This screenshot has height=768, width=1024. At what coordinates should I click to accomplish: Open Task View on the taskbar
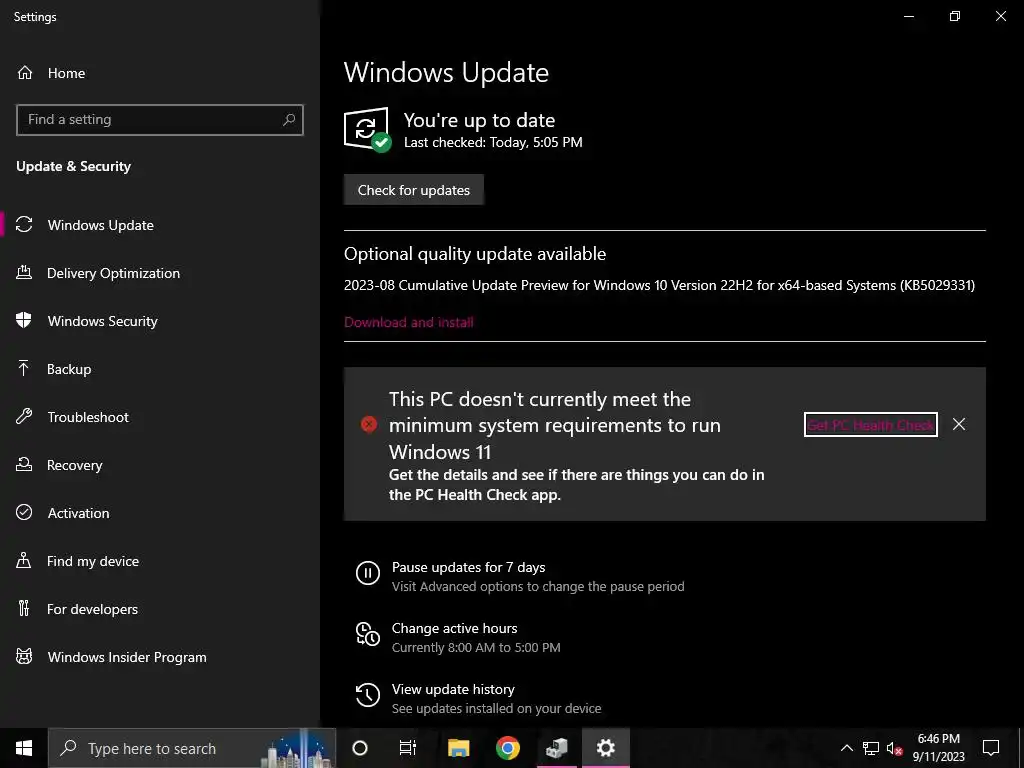(x=408, y=748)
